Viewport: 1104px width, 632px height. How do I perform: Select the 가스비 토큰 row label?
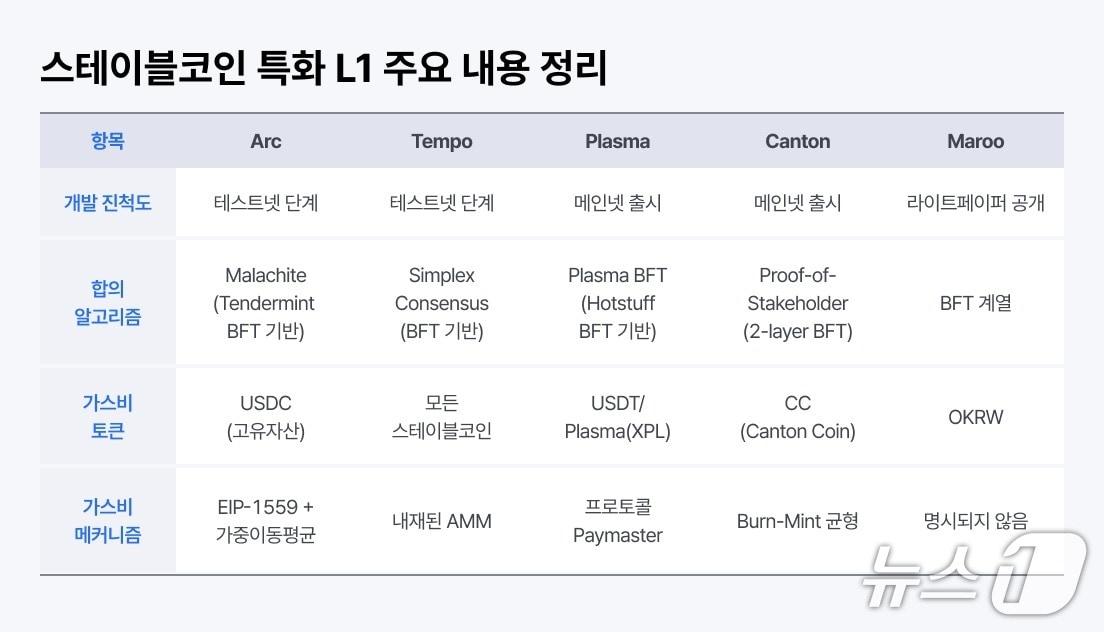pos(108,417)
